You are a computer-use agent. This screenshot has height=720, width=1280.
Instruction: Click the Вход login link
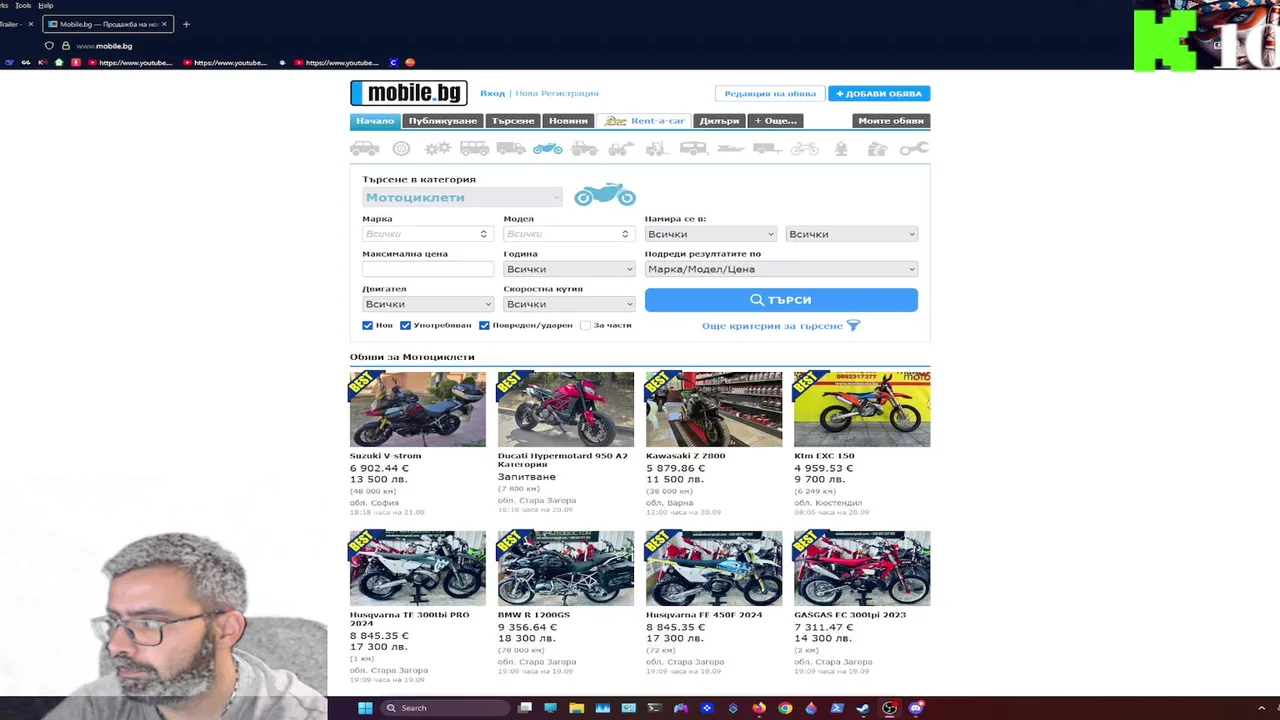click(492, 93)
